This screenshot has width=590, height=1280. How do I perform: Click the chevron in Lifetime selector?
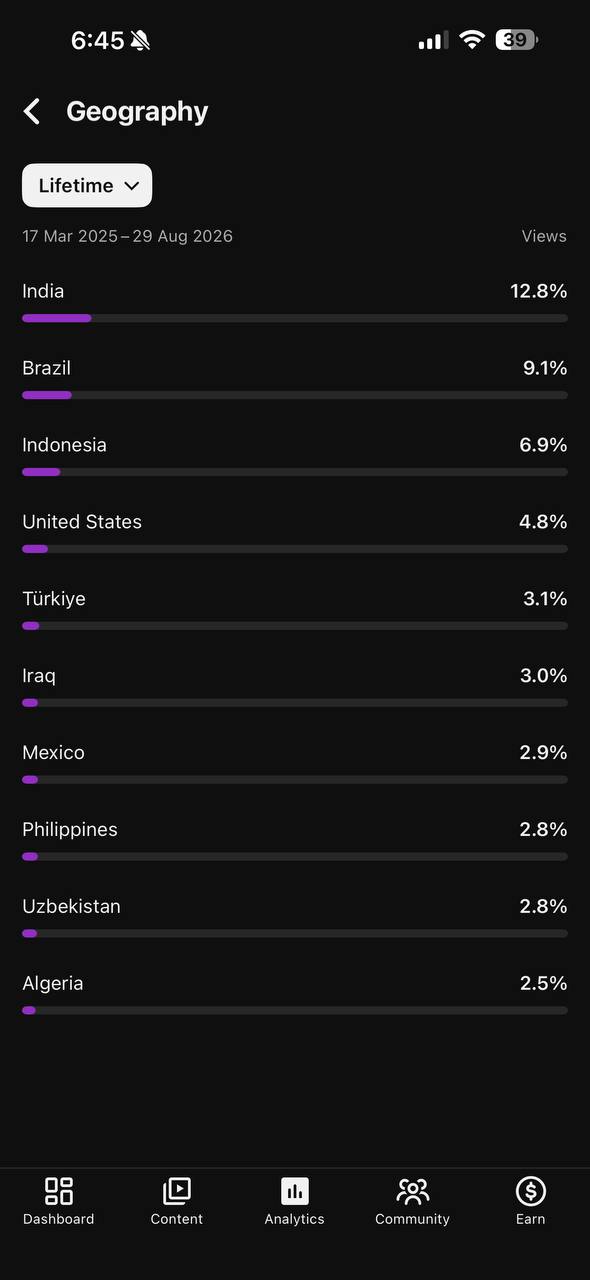(131, 186)
